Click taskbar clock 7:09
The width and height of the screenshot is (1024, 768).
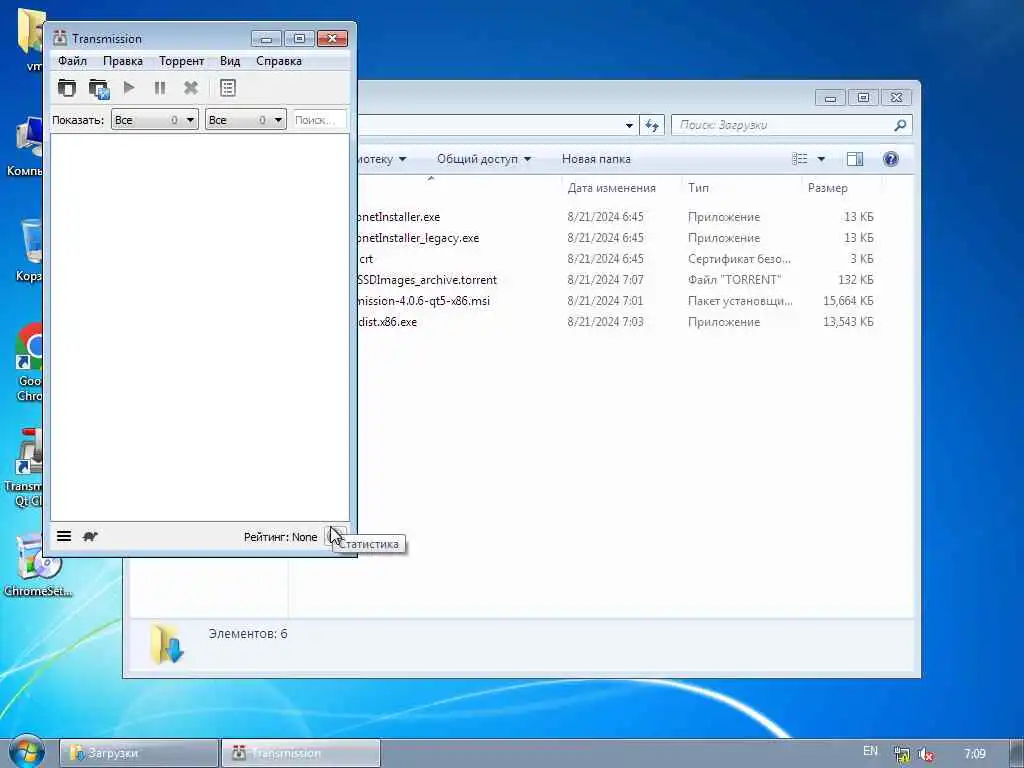[x=974, y=754]
